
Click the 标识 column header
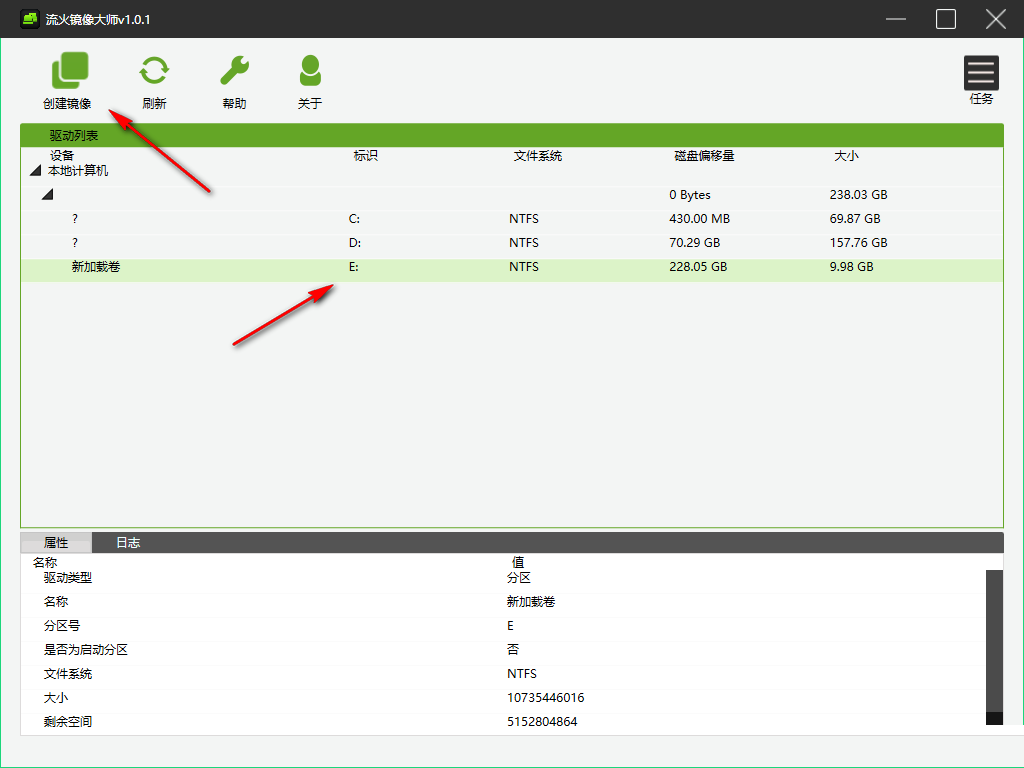366,156
